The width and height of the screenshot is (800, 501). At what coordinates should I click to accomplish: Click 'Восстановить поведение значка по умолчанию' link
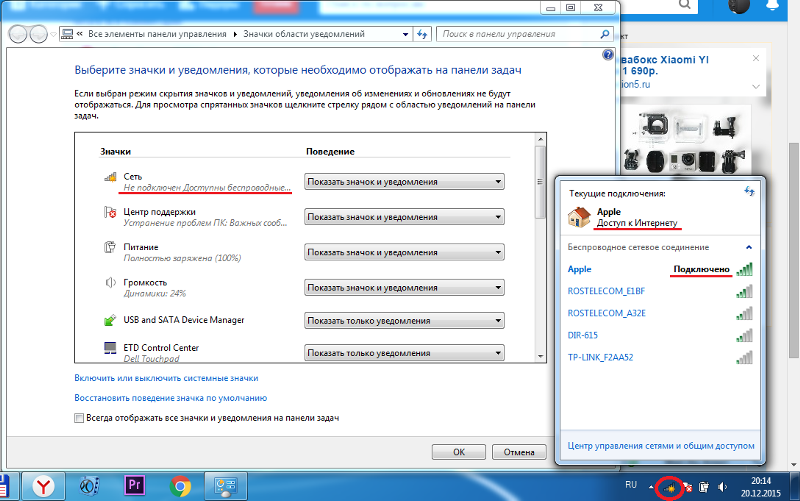[170, 398]
